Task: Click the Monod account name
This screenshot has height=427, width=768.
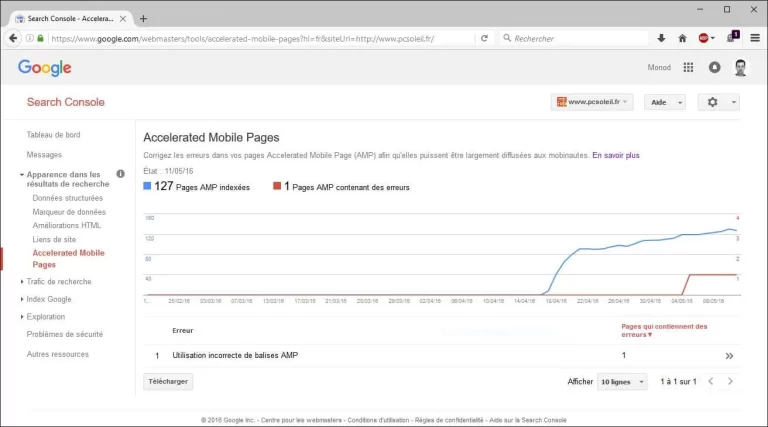Action: coord(659,68)
